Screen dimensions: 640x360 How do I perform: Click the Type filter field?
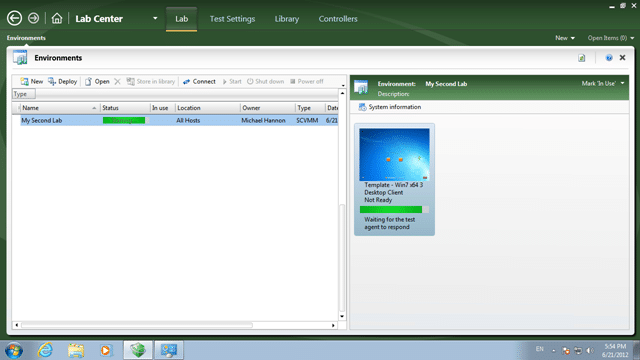tap(24, 94)
